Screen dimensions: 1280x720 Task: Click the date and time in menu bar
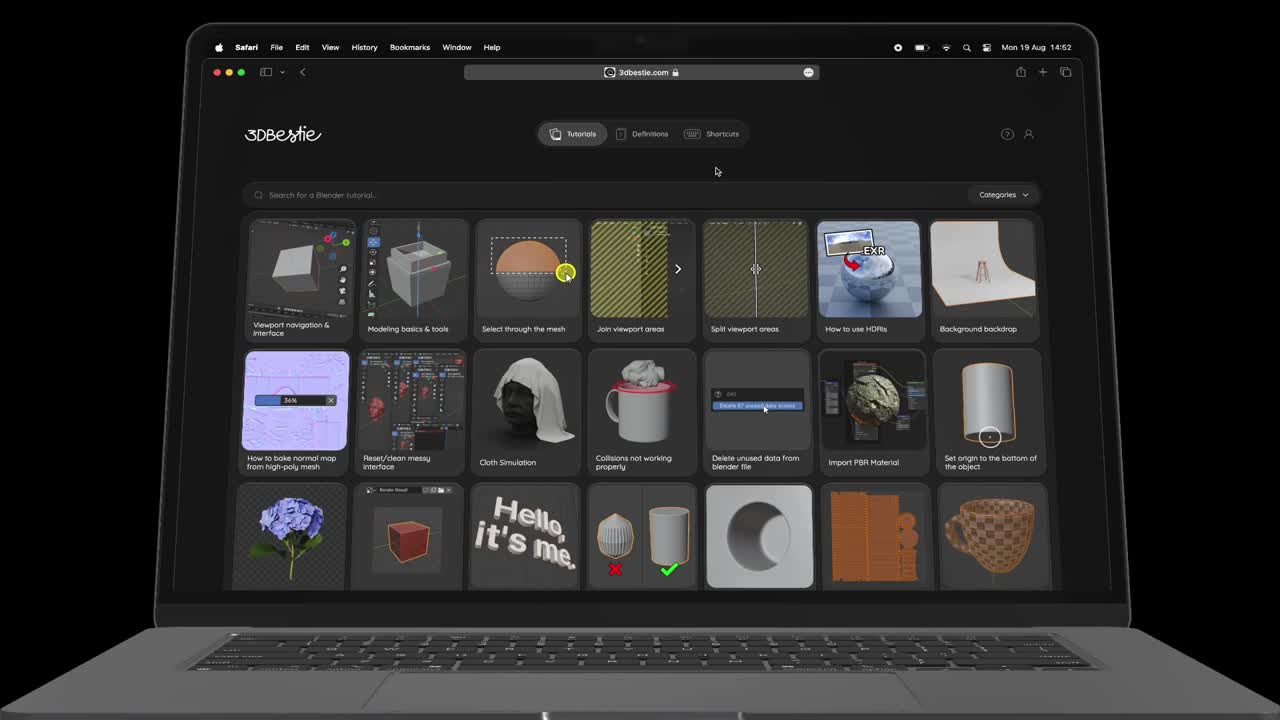[x=1036, y=47]
